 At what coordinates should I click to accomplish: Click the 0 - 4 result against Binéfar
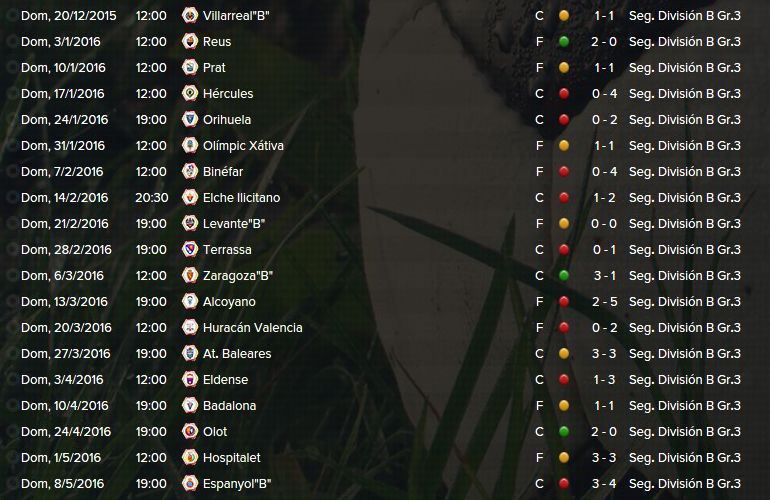604,172
